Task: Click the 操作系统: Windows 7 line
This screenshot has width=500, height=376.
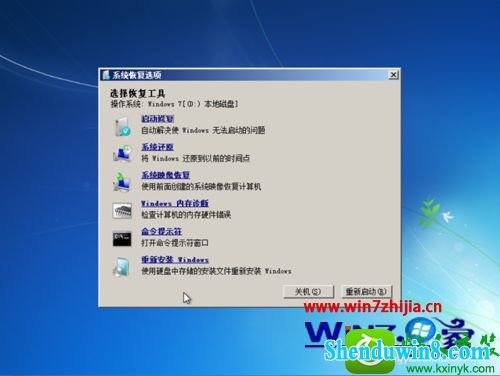Action: click(x=174, y=104)
